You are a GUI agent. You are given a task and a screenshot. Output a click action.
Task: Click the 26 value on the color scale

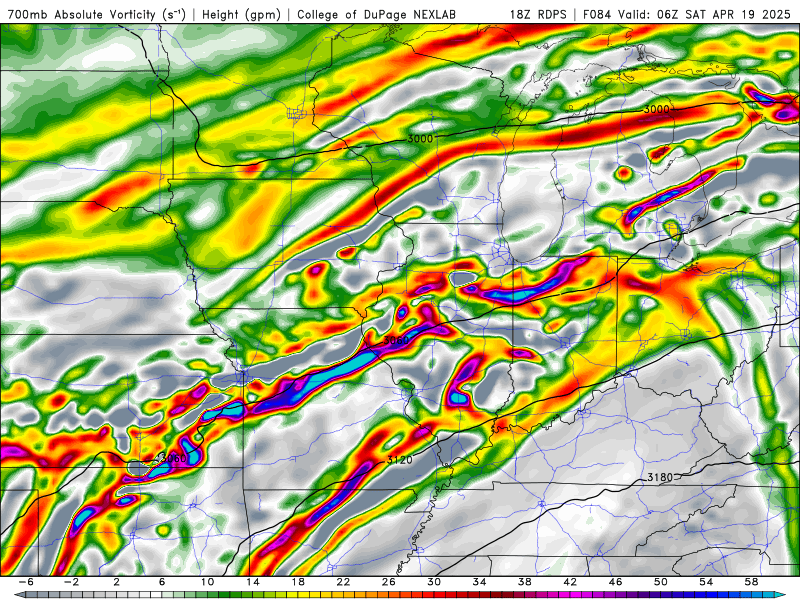pos(388,582)
